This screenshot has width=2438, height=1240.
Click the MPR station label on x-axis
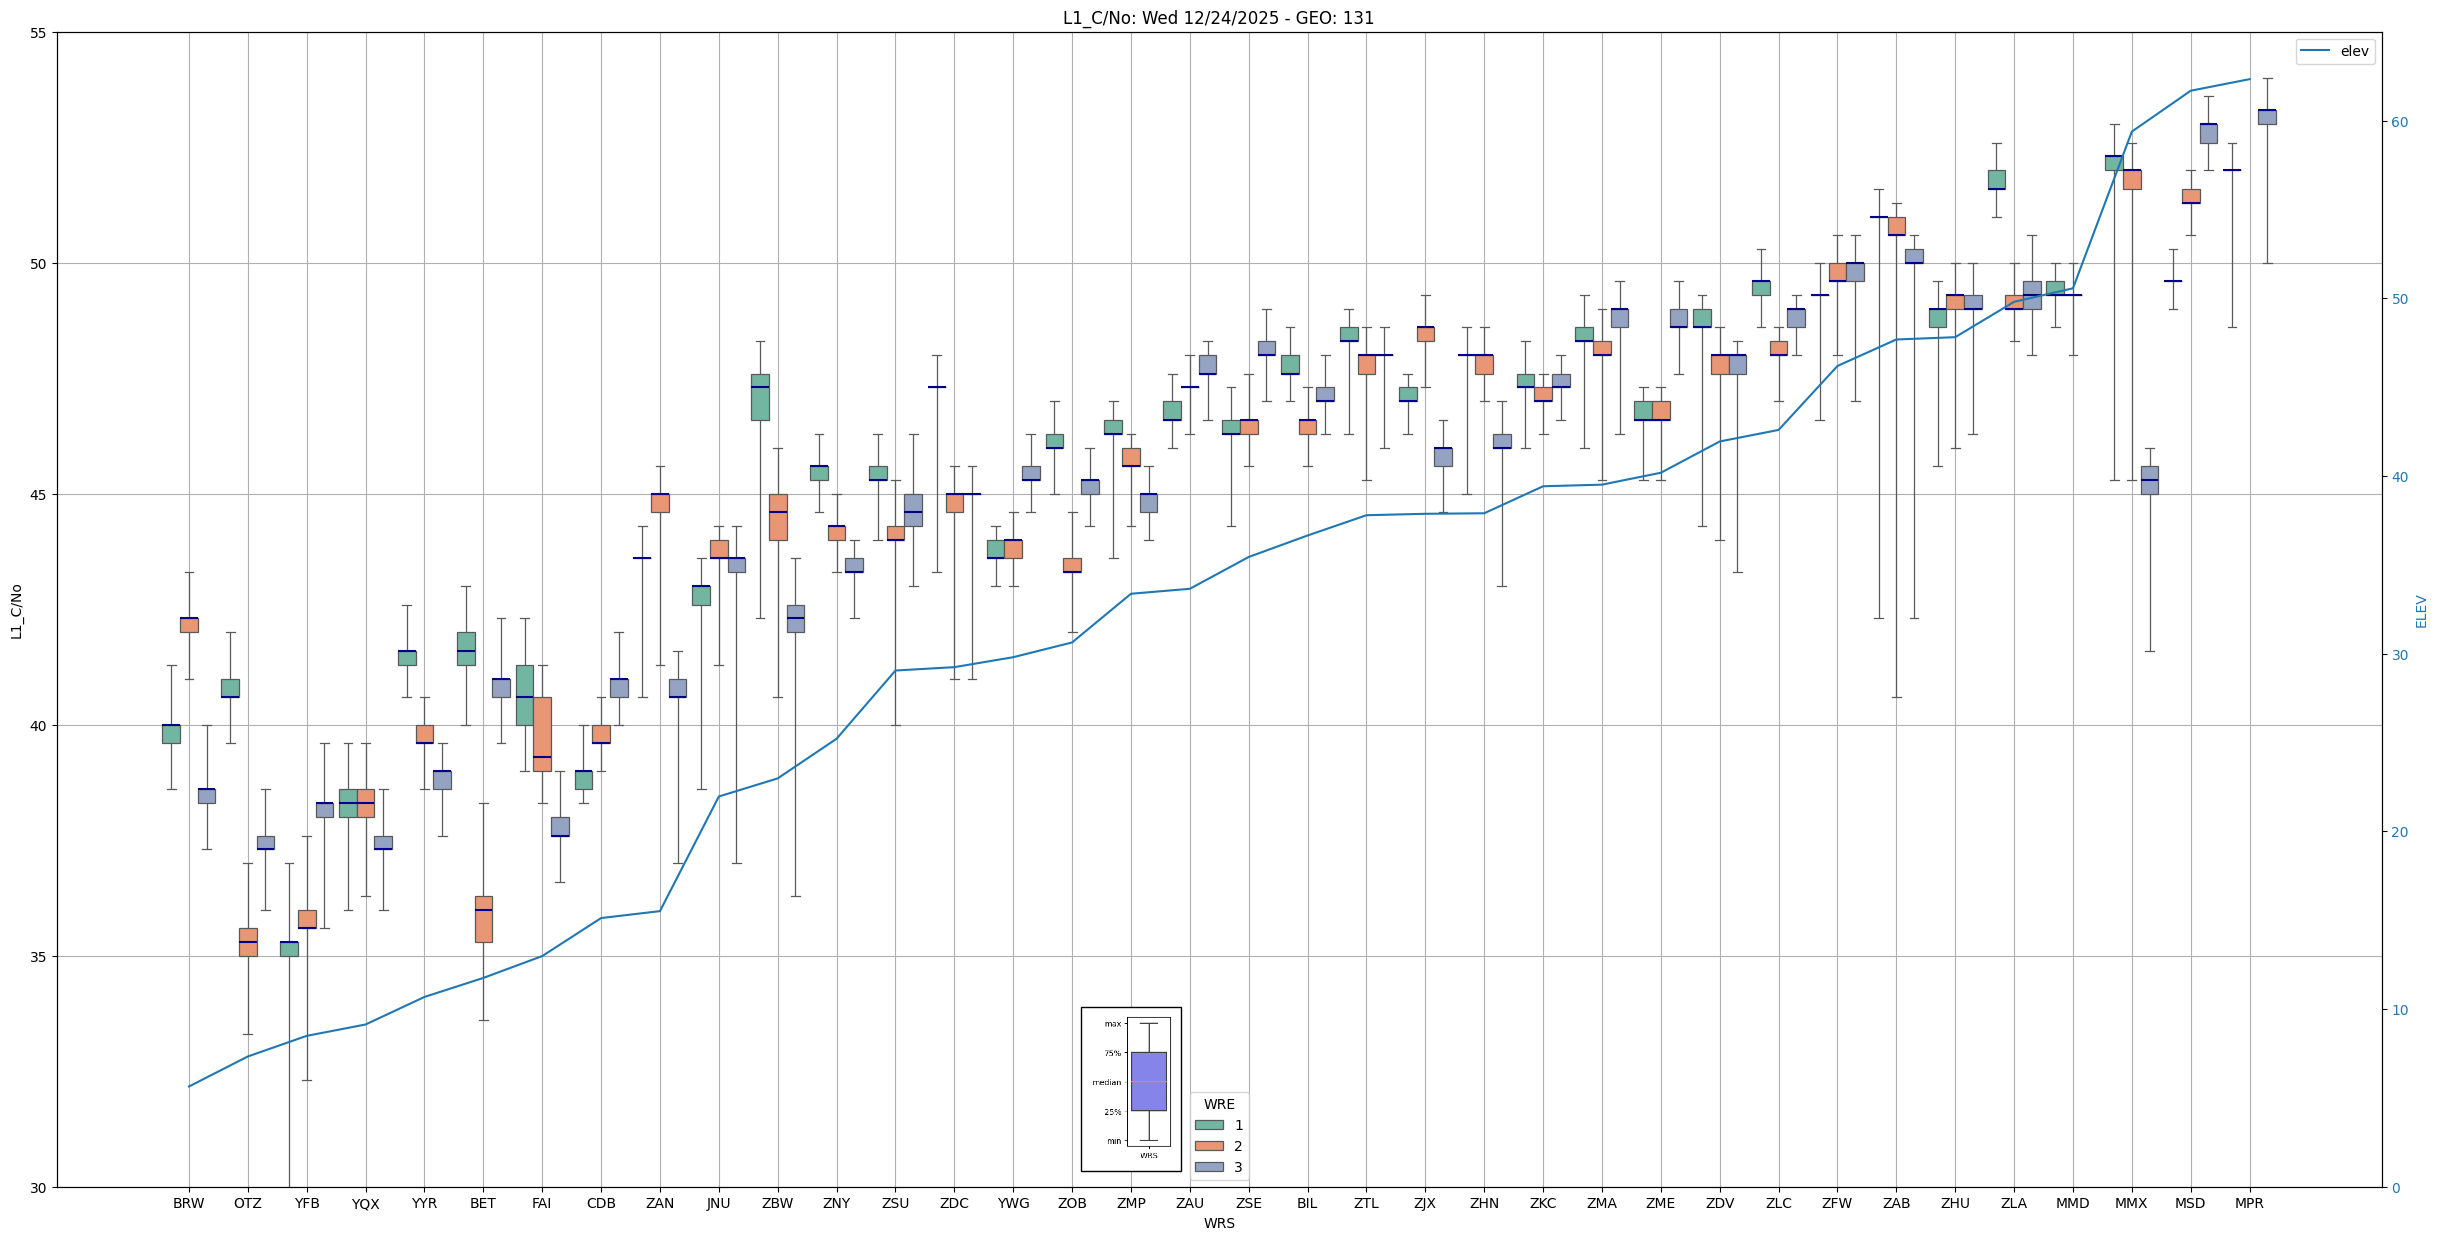coord(2249,1203)
